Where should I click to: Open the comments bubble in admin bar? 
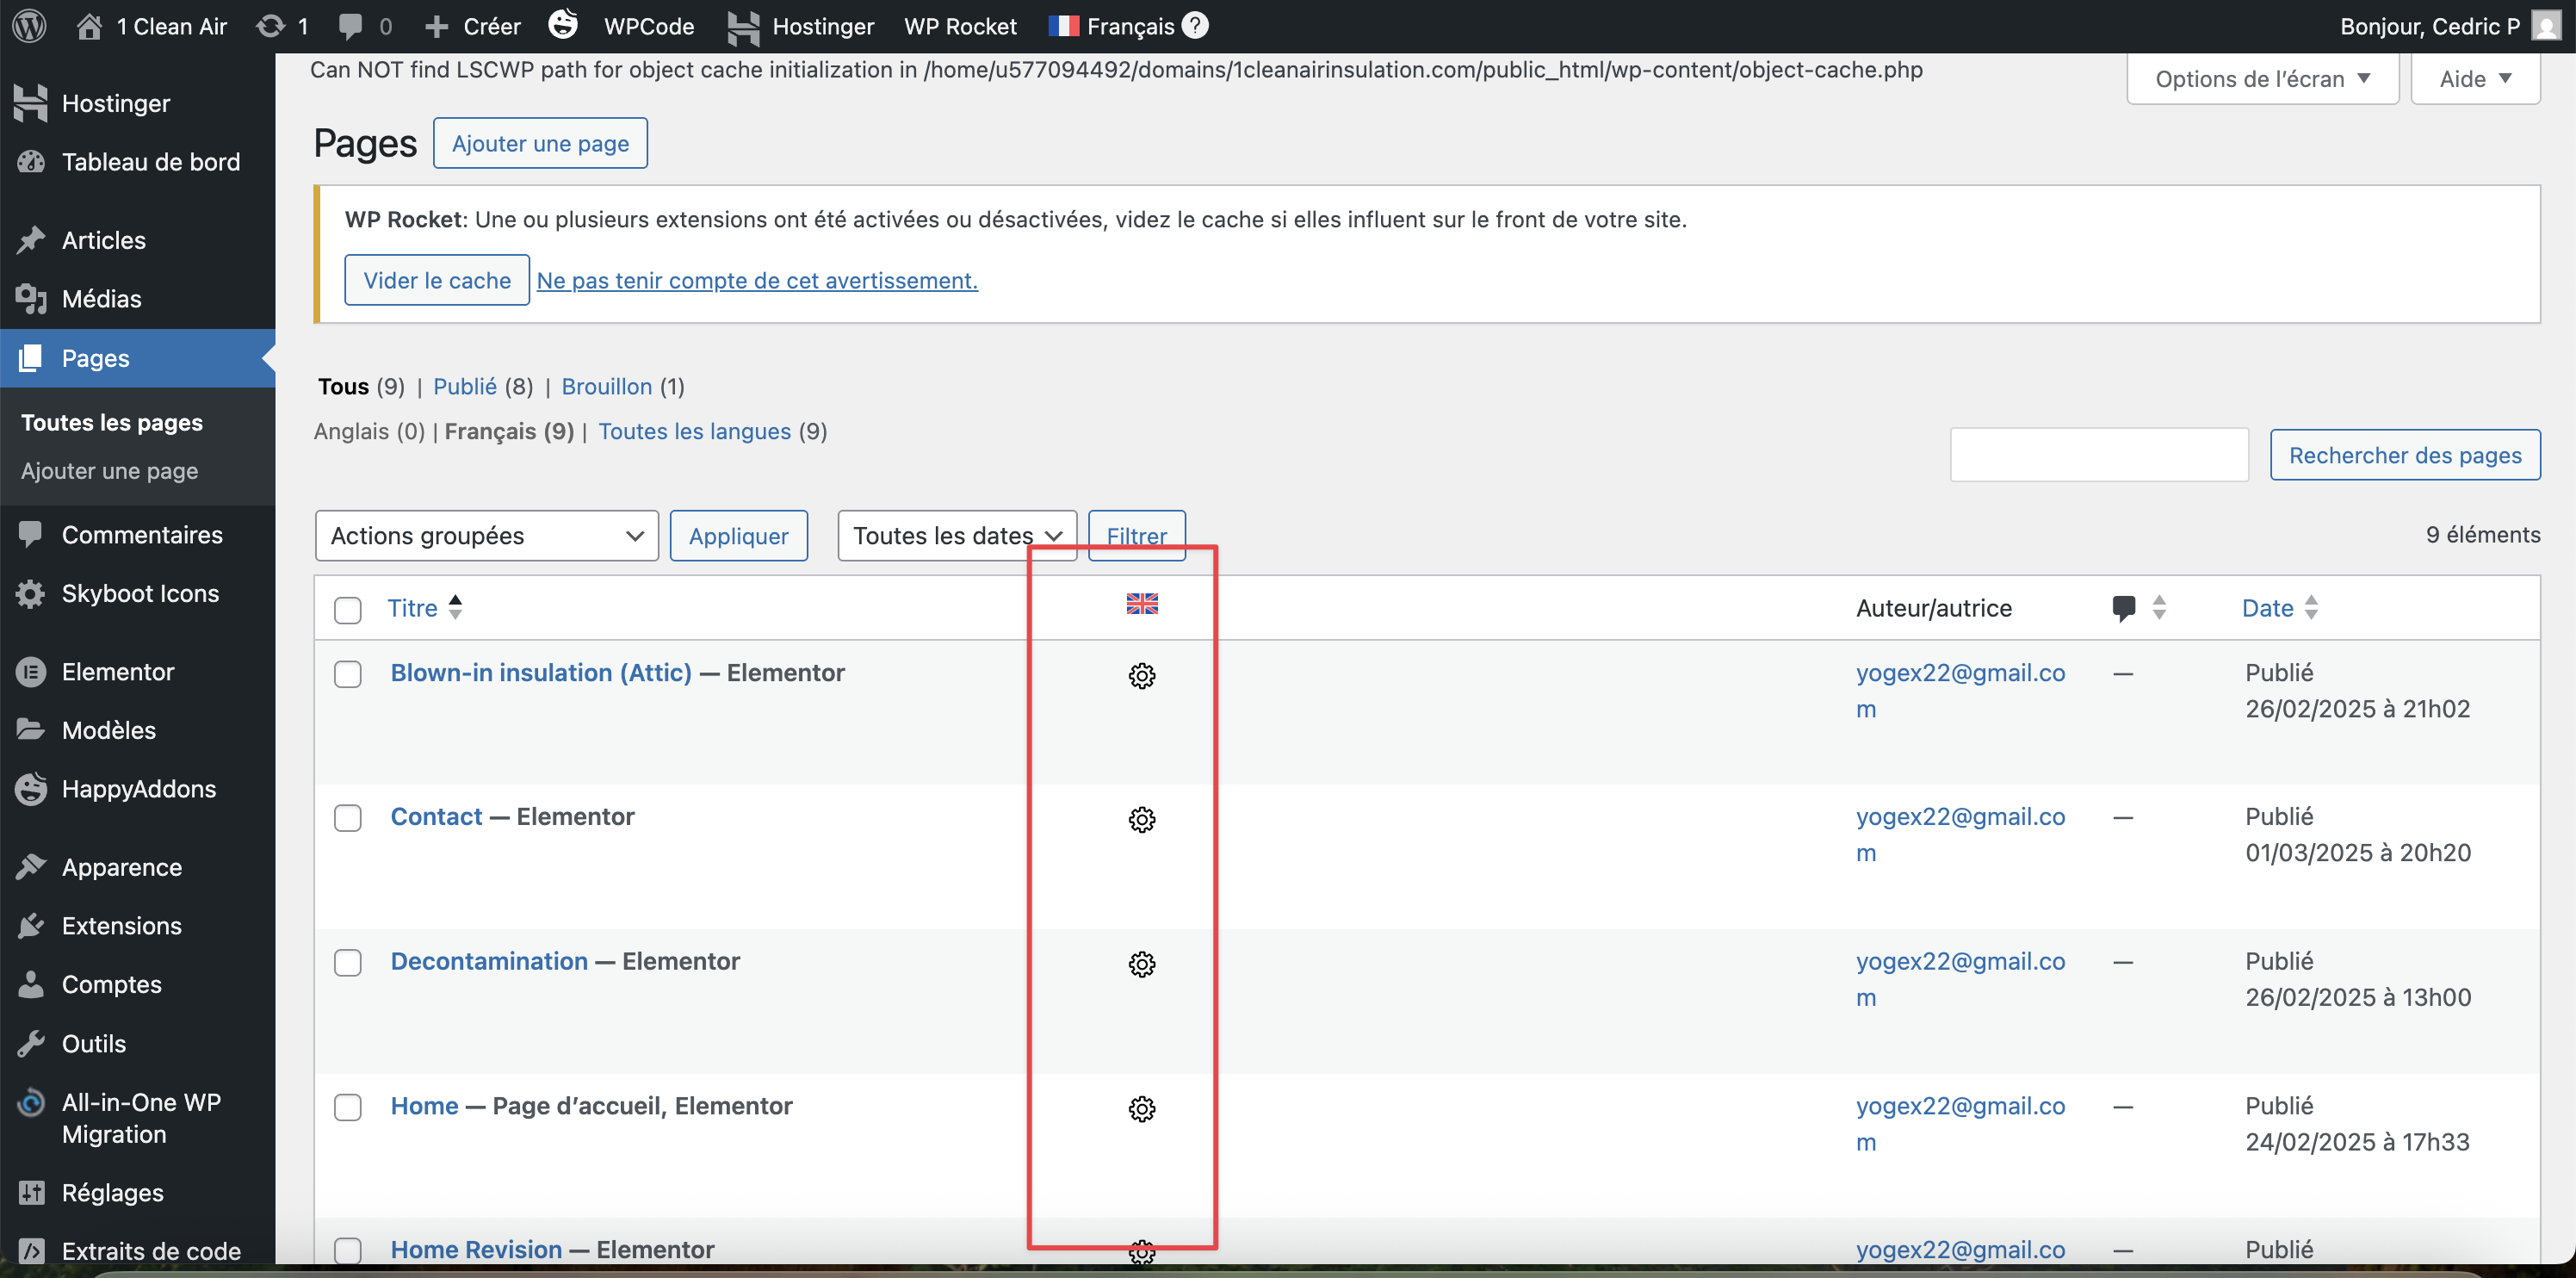click(x=350, y=26)
